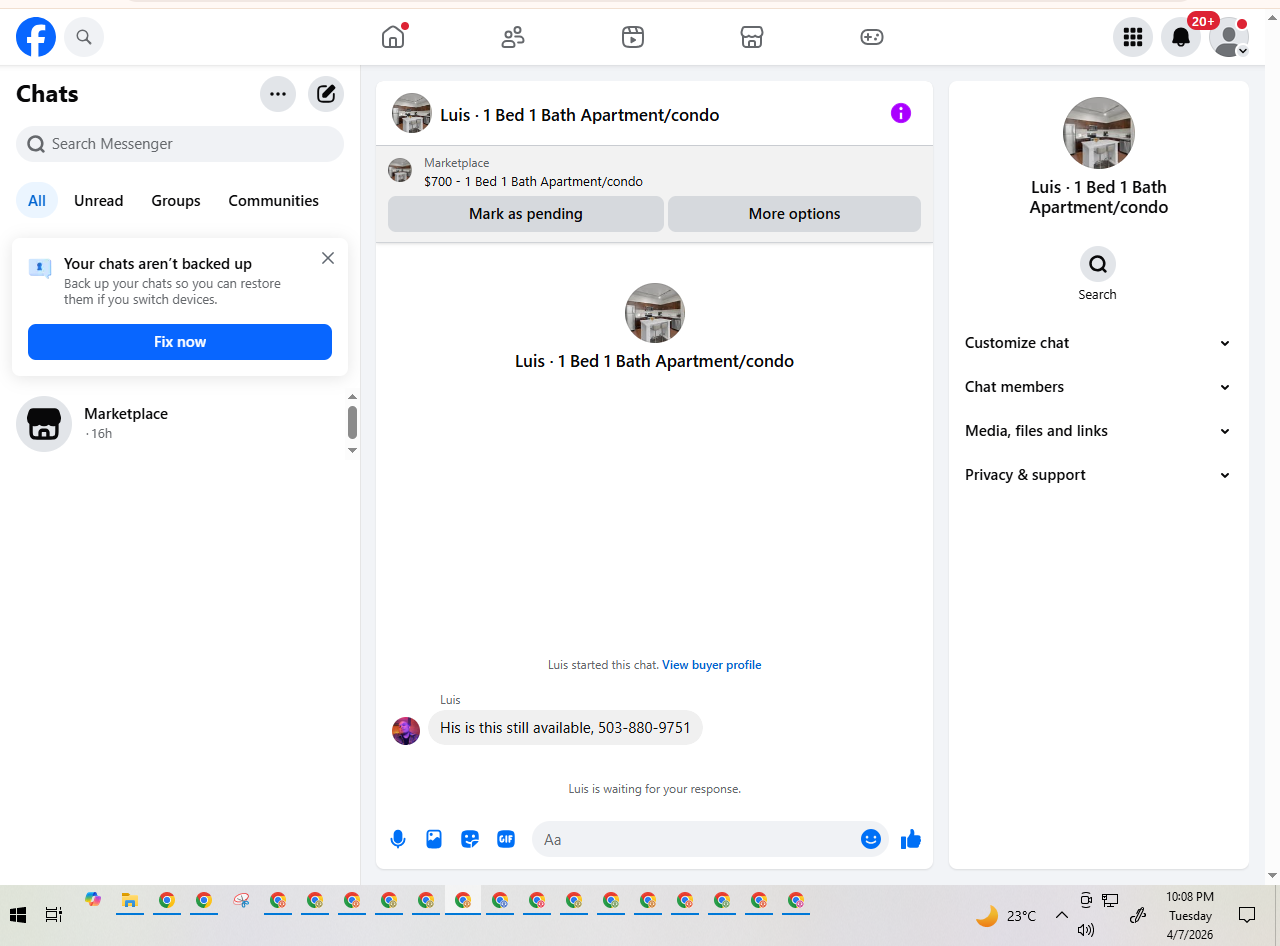Open the Marketplace chat row
Viewport: 1280px width, 946px height.
180,424
